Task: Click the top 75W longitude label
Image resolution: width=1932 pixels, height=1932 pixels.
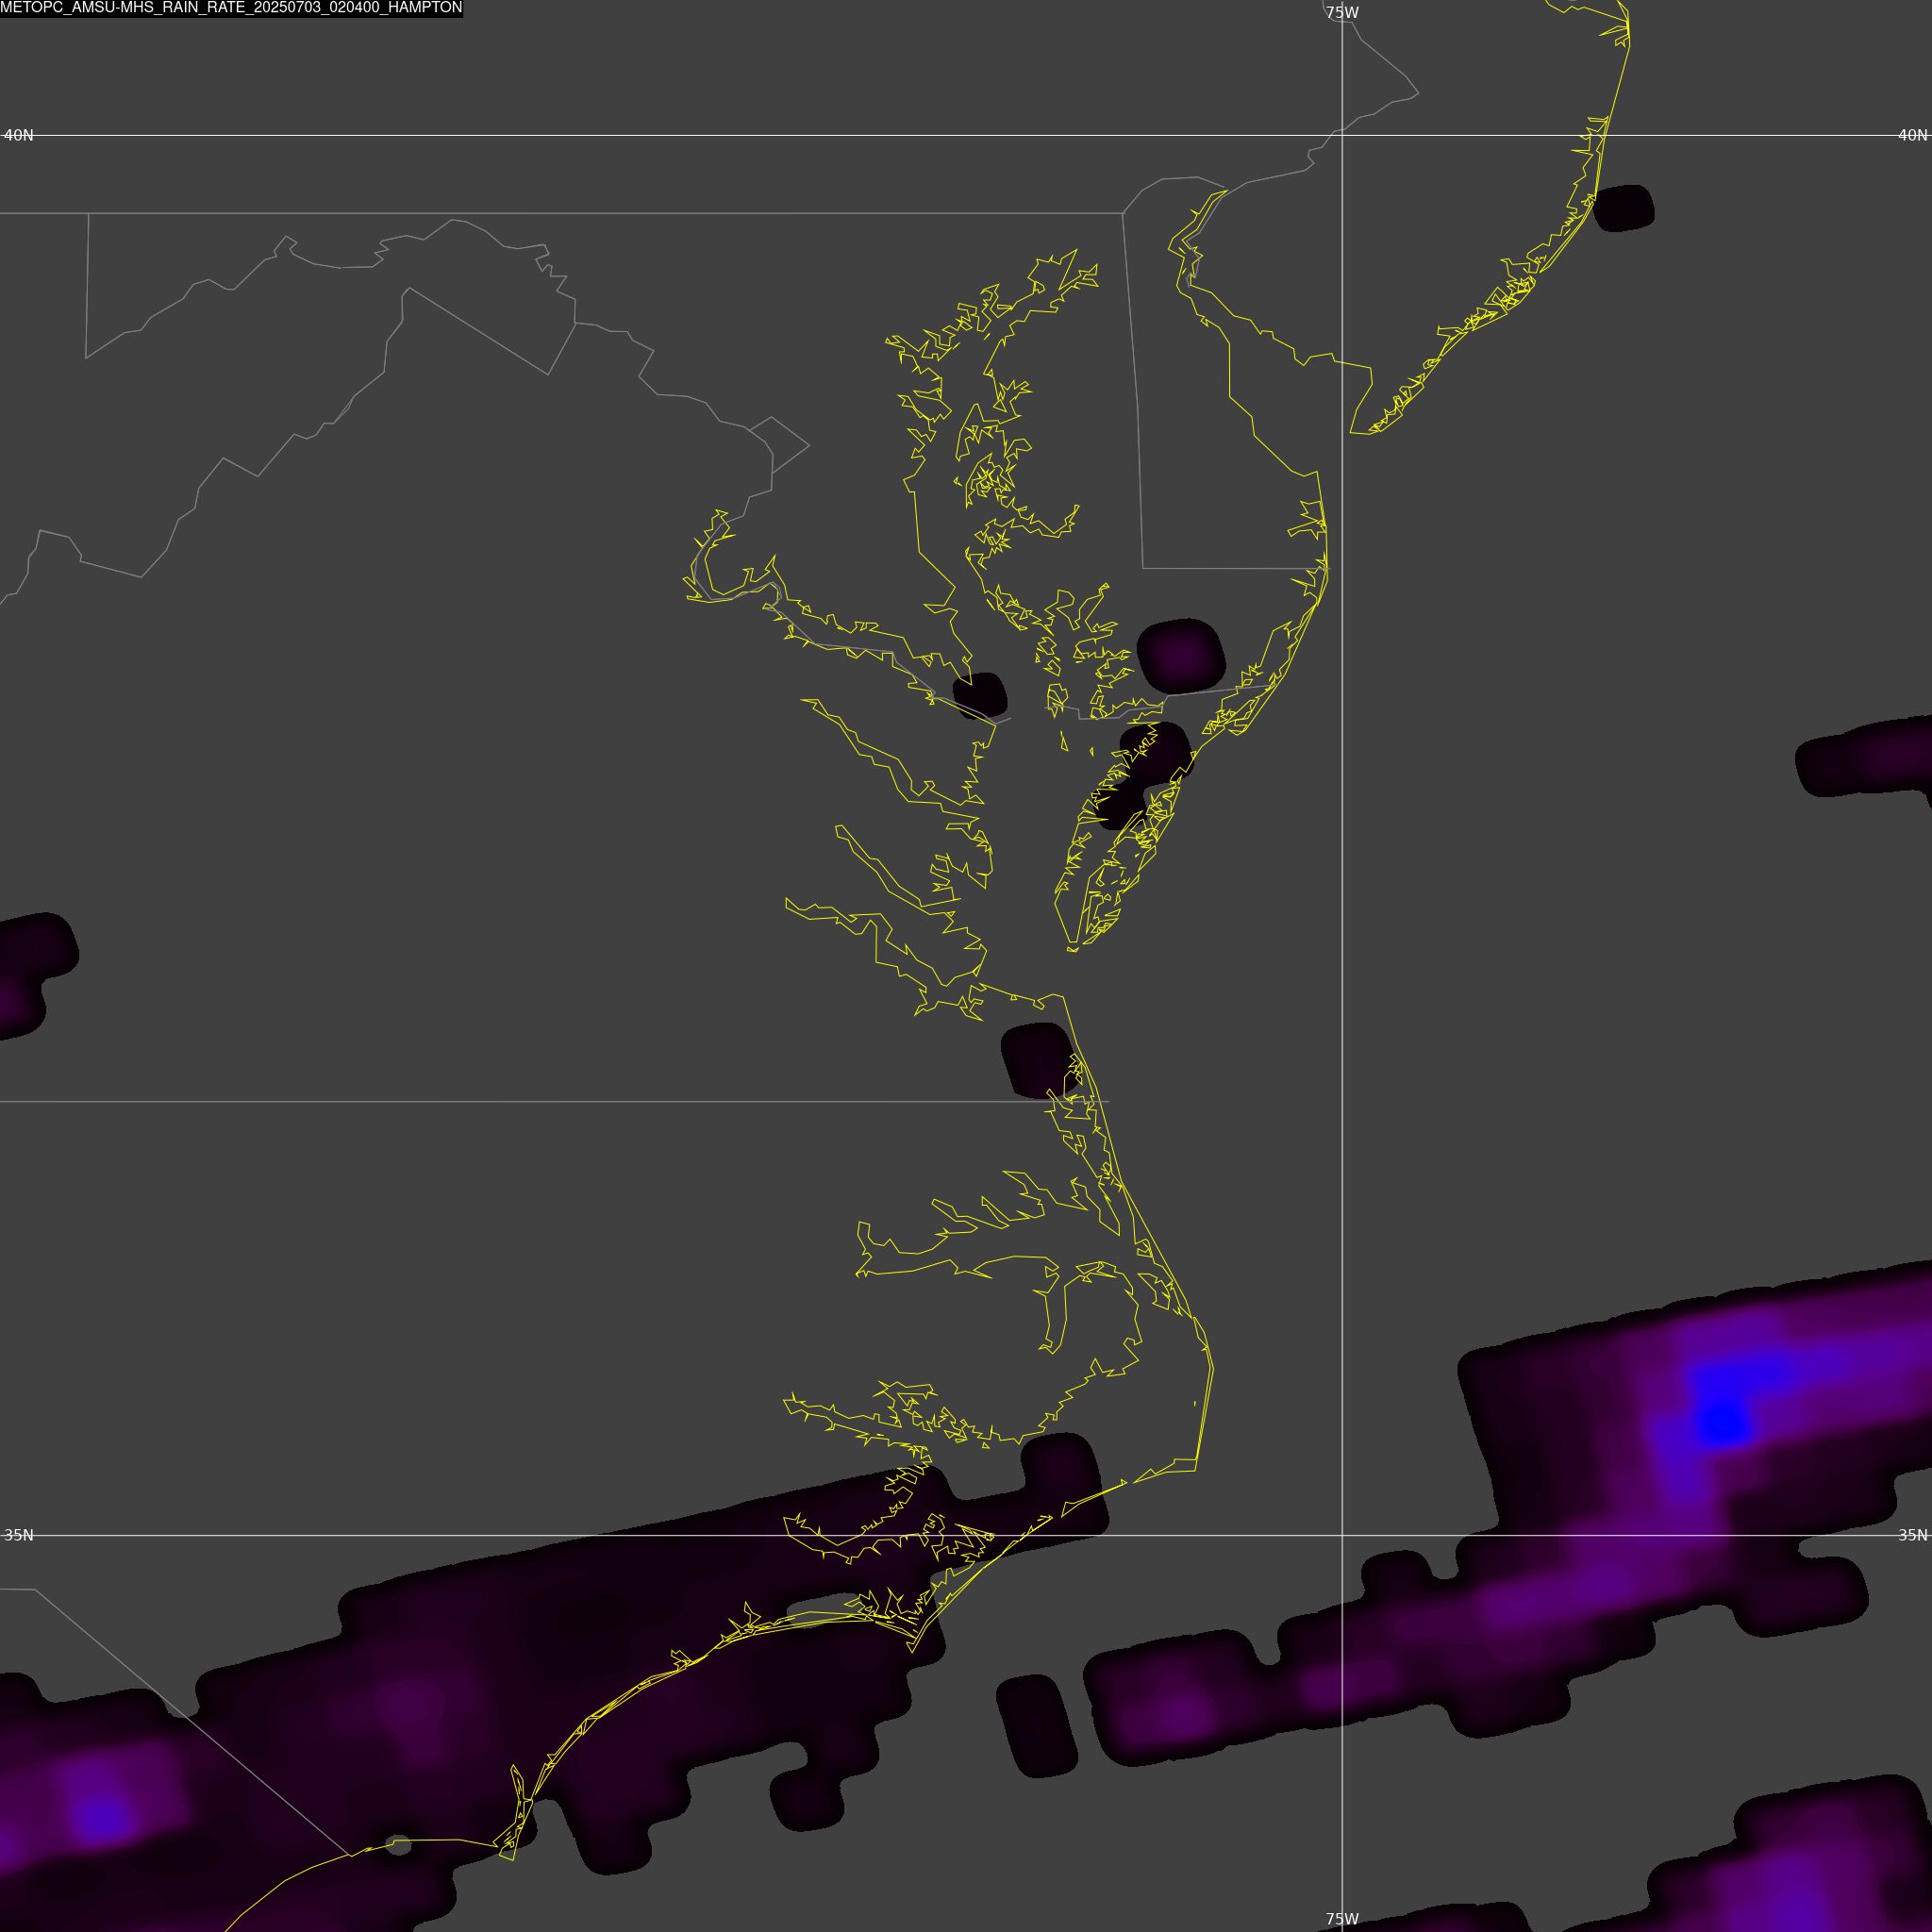Action: pos(1342,13)
